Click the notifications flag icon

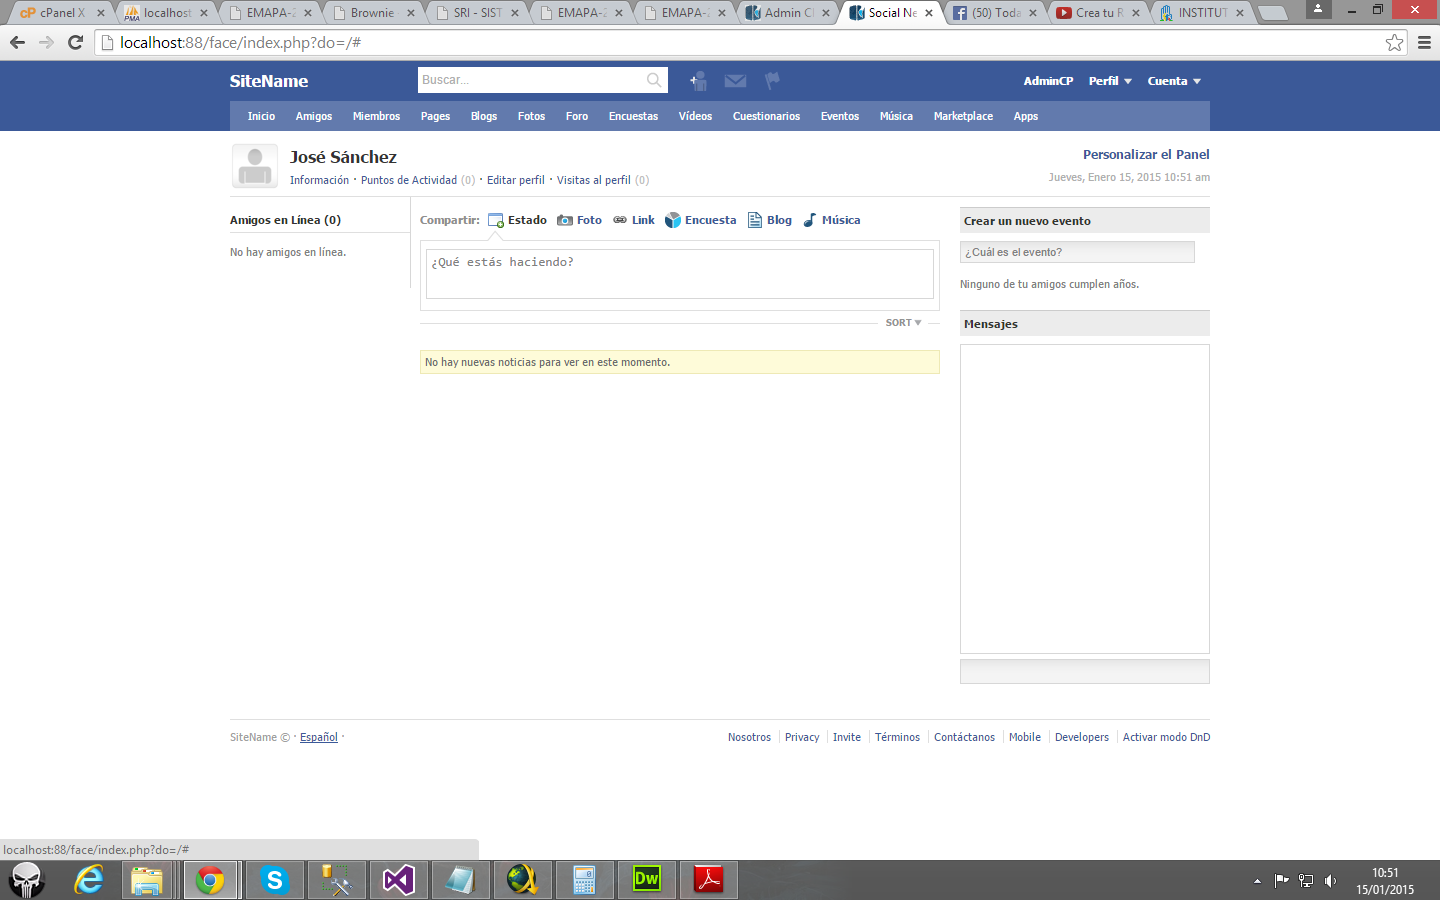pos(772,81)
